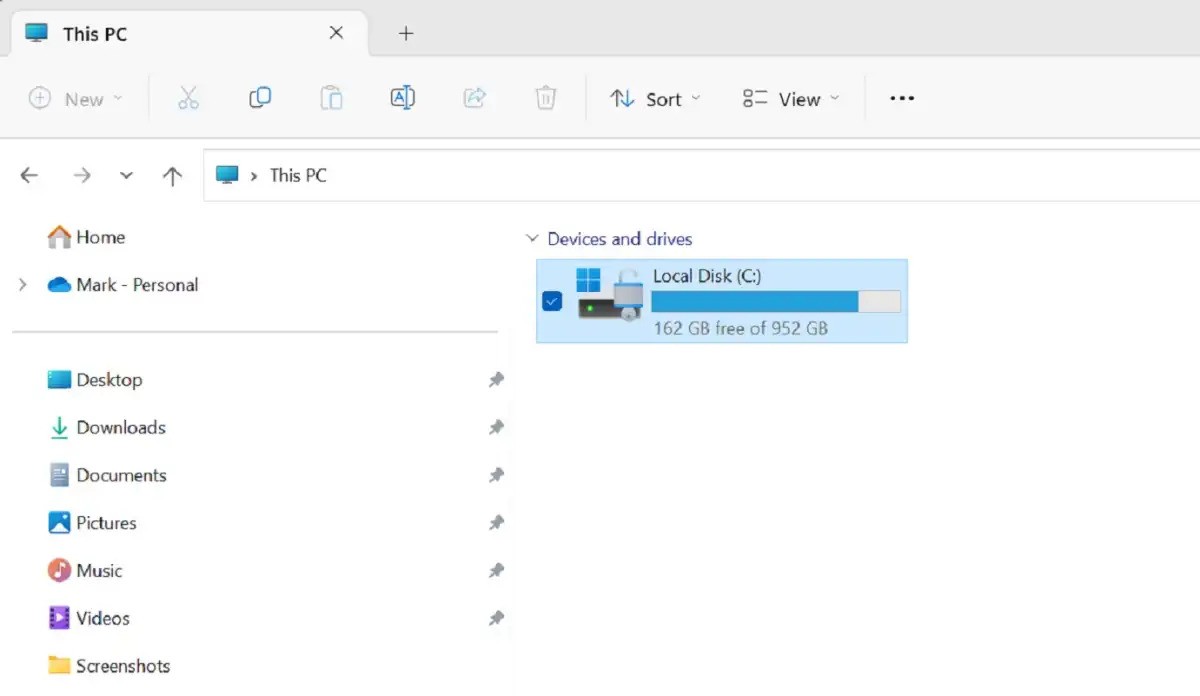This screenshot has height=696, width=1200.
Task: Click the Back navigation arrow
Action: tap(29, 175)
